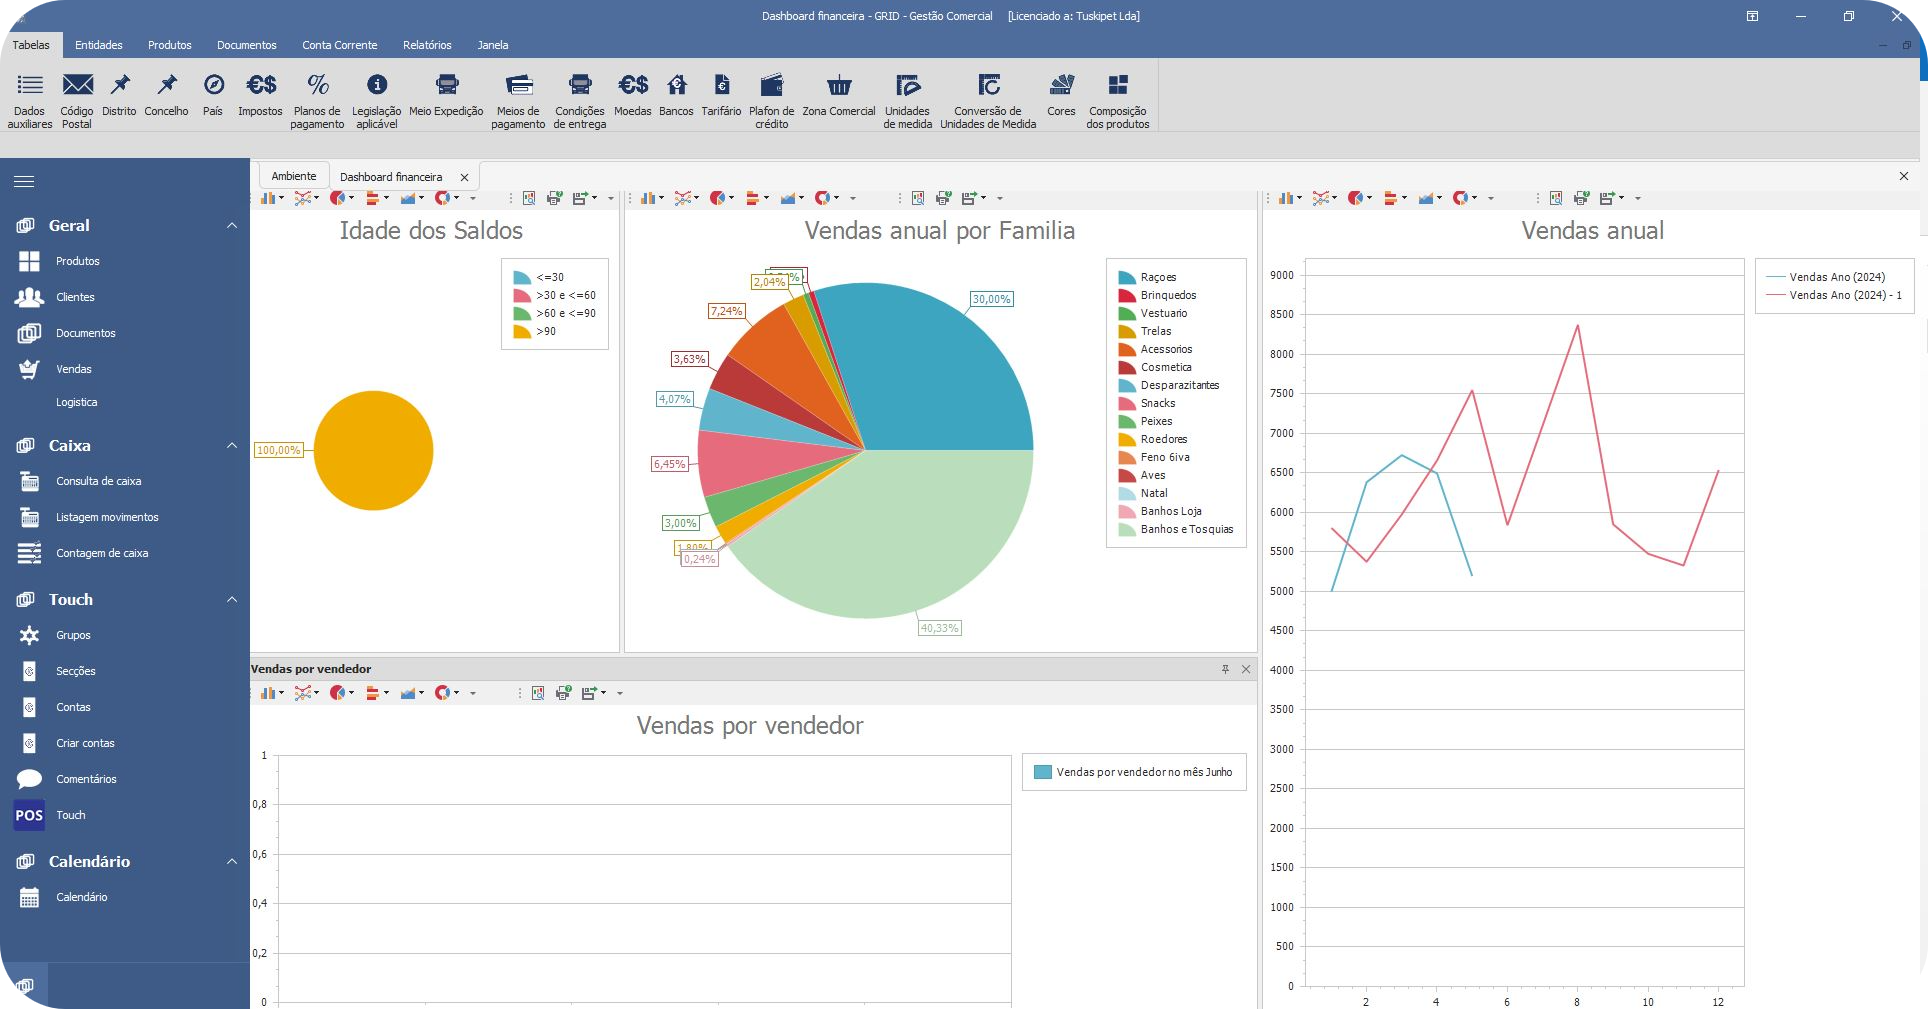Image resolution: width=1928 pixels, height=1009 pixels.
Task: Close the Dashboard financeira tab
Action: point(464,177)
